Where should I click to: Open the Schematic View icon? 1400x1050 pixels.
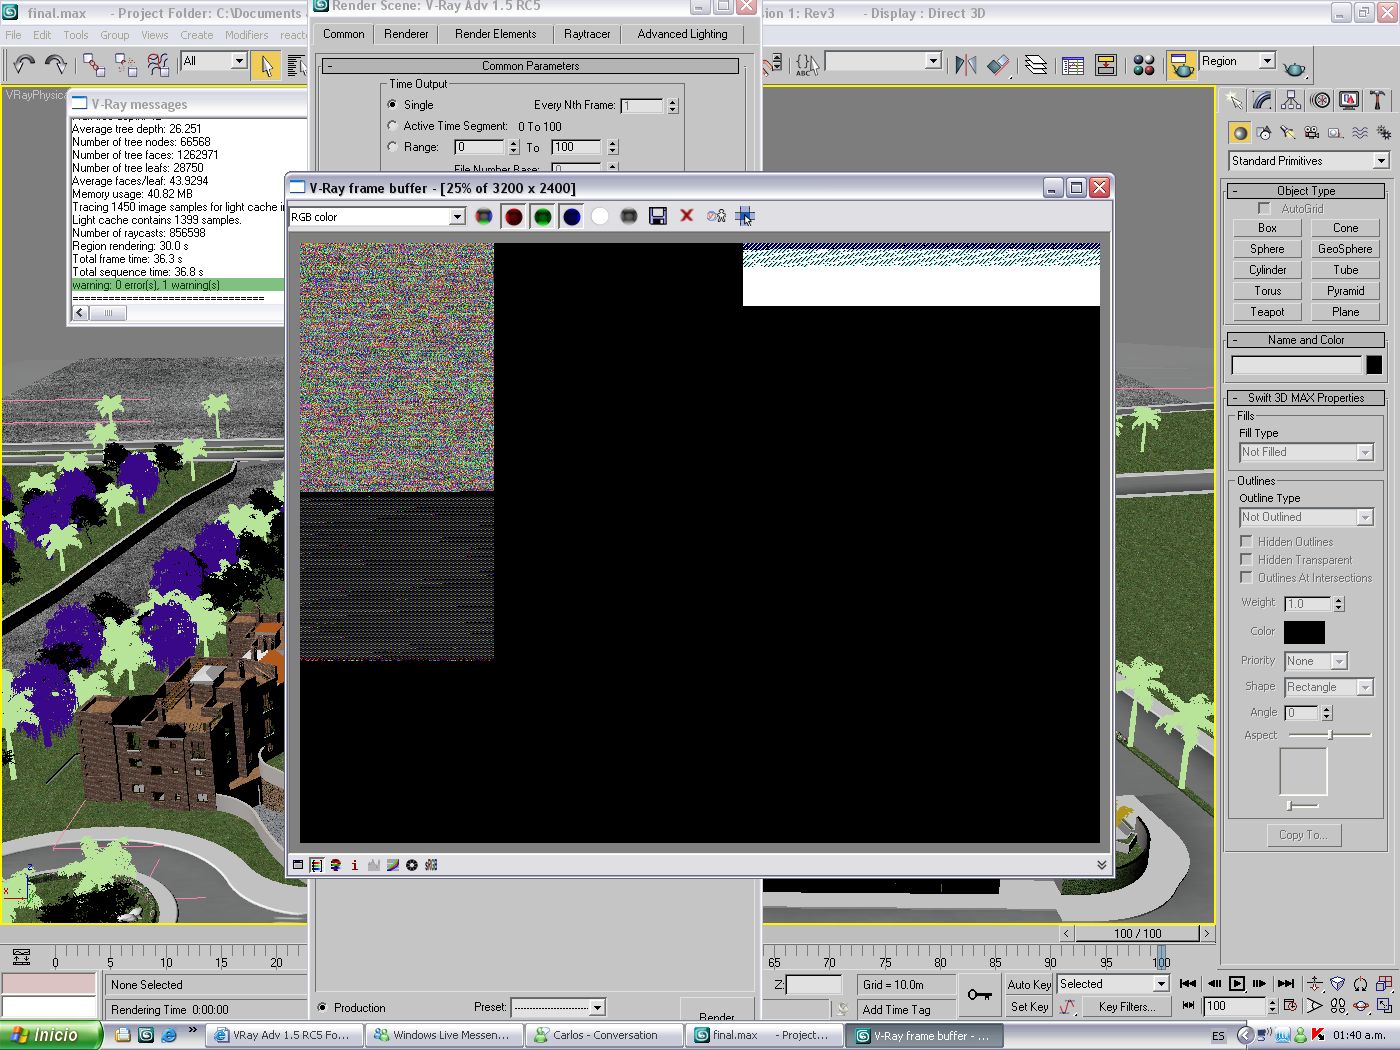1106,65
